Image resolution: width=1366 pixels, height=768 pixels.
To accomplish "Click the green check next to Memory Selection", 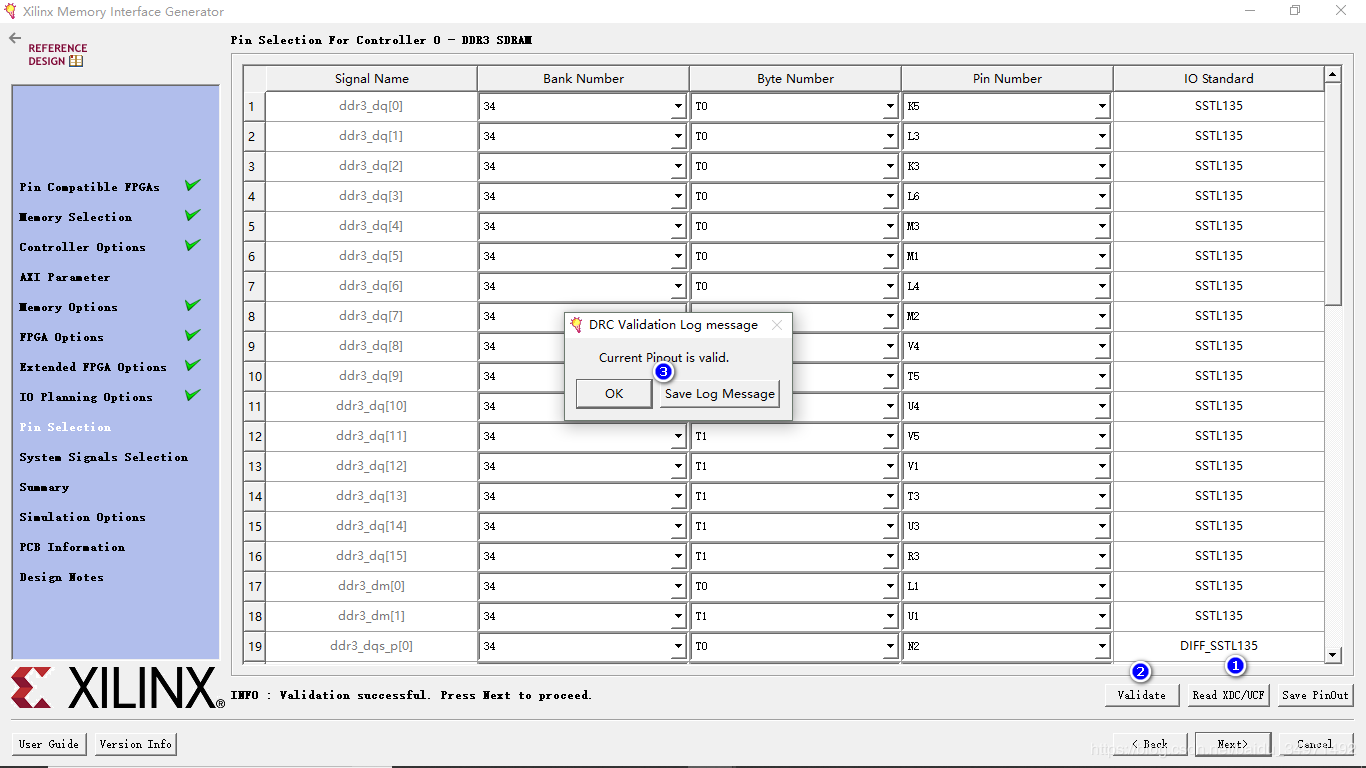I will pyautogui.click(x=192, y=215).
